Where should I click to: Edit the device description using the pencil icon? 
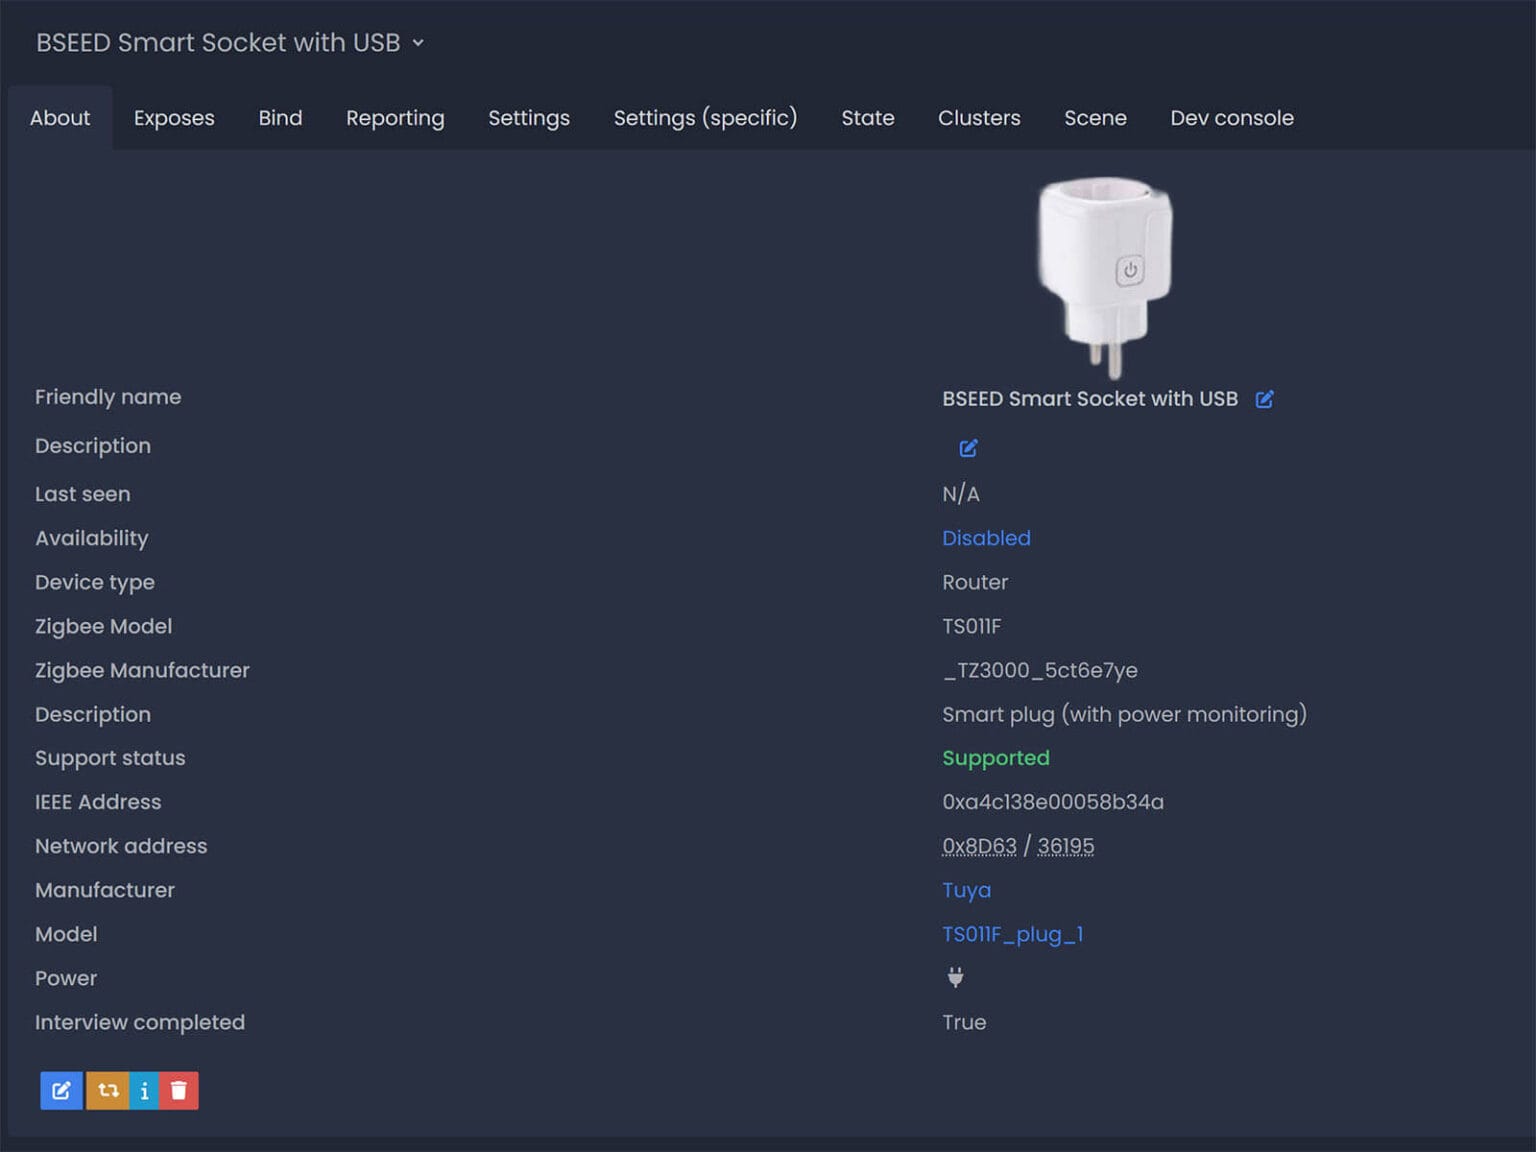coord(967,448)
